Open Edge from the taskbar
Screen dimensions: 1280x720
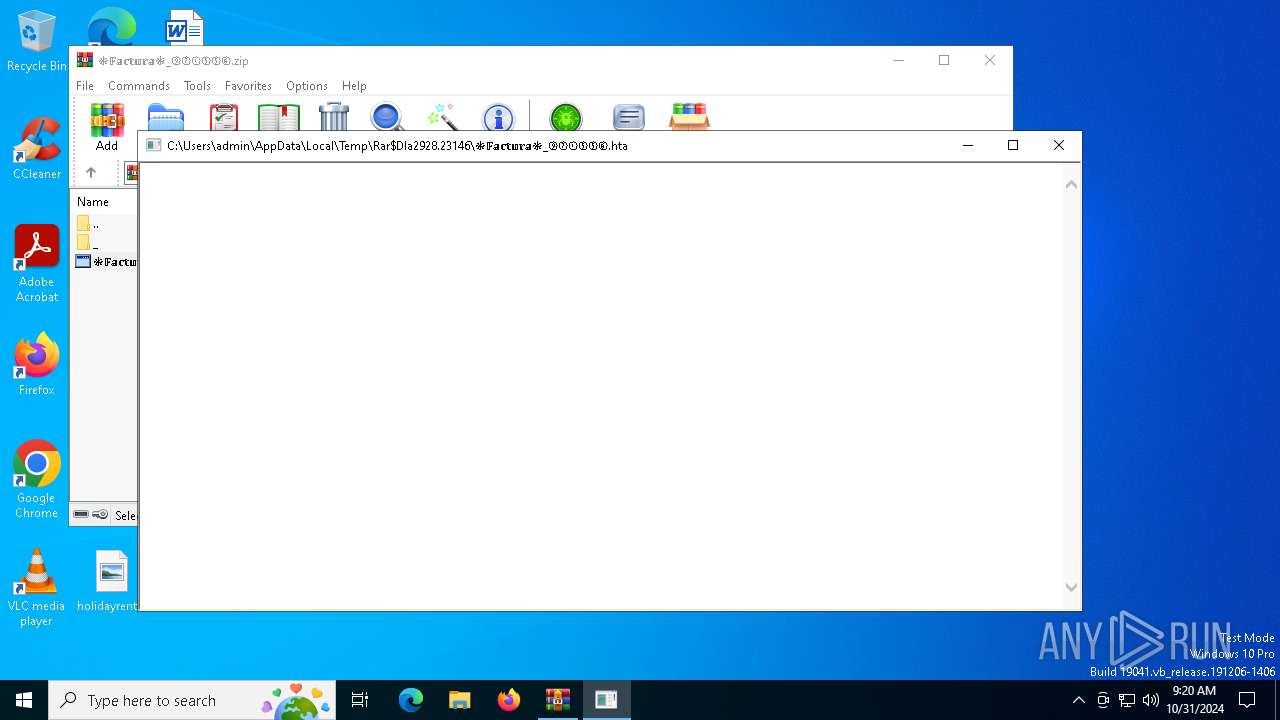[411, 700]
